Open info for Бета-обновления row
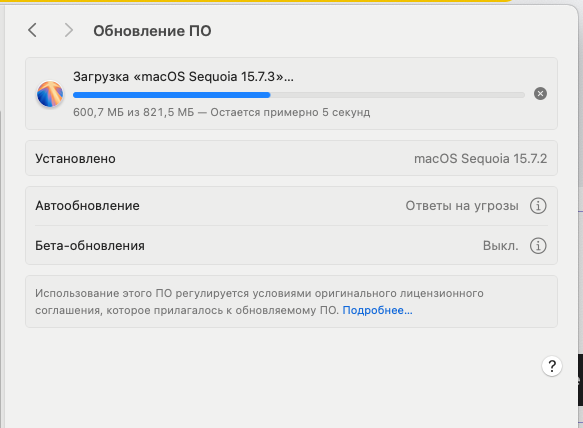 click(538, 246)
